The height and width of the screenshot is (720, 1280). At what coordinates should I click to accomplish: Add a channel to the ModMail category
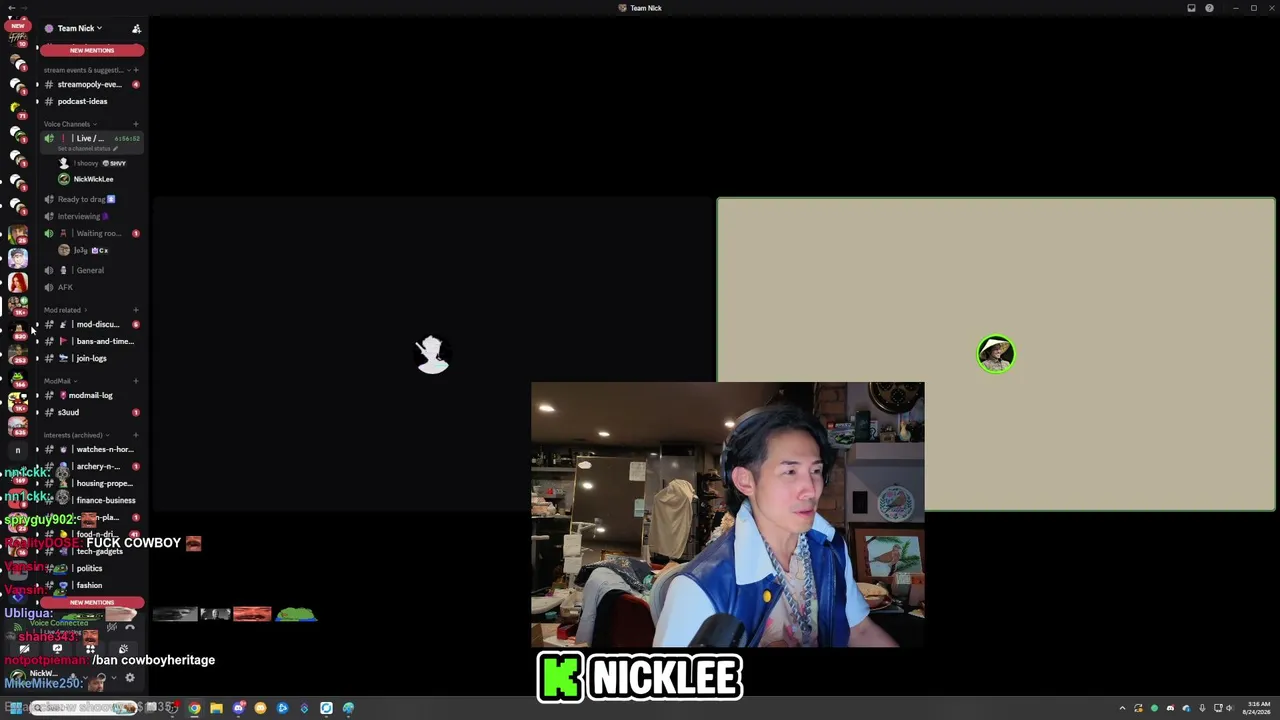(136, 381)
